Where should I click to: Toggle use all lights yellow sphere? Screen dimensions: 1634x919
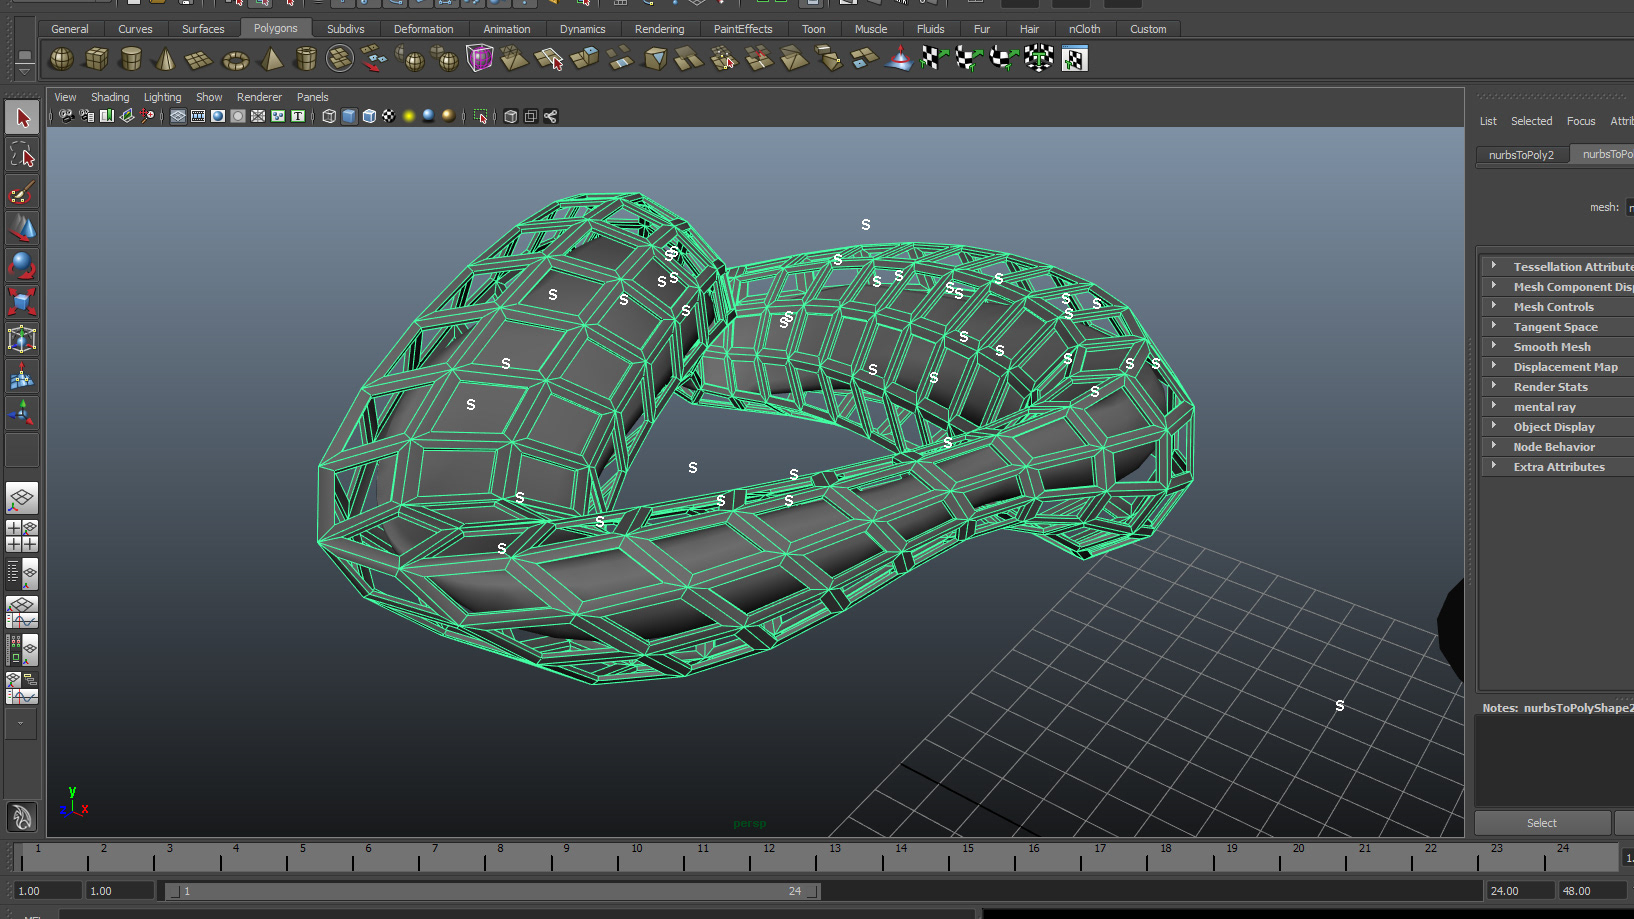(x=409, y=116)
